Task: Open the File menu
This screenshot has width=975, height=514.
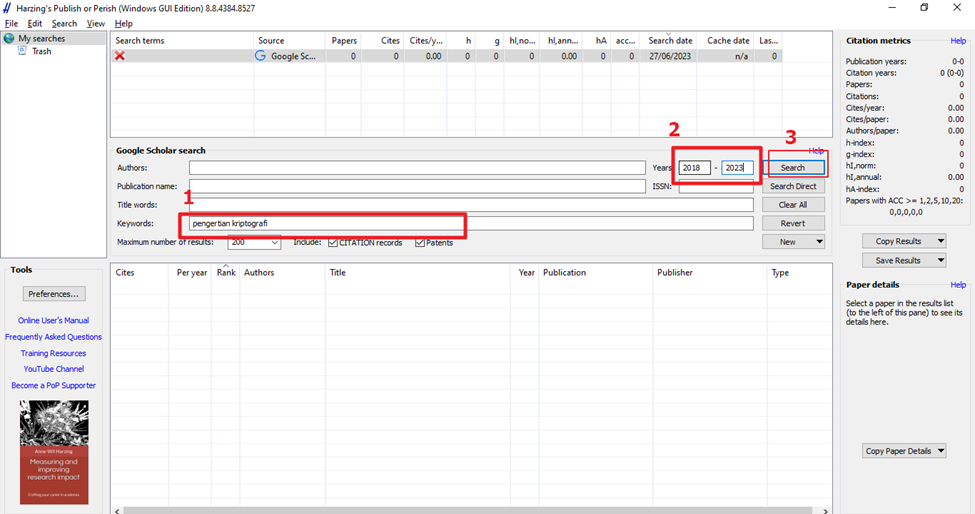Action: pyautogui.click(x=11, y=24)
